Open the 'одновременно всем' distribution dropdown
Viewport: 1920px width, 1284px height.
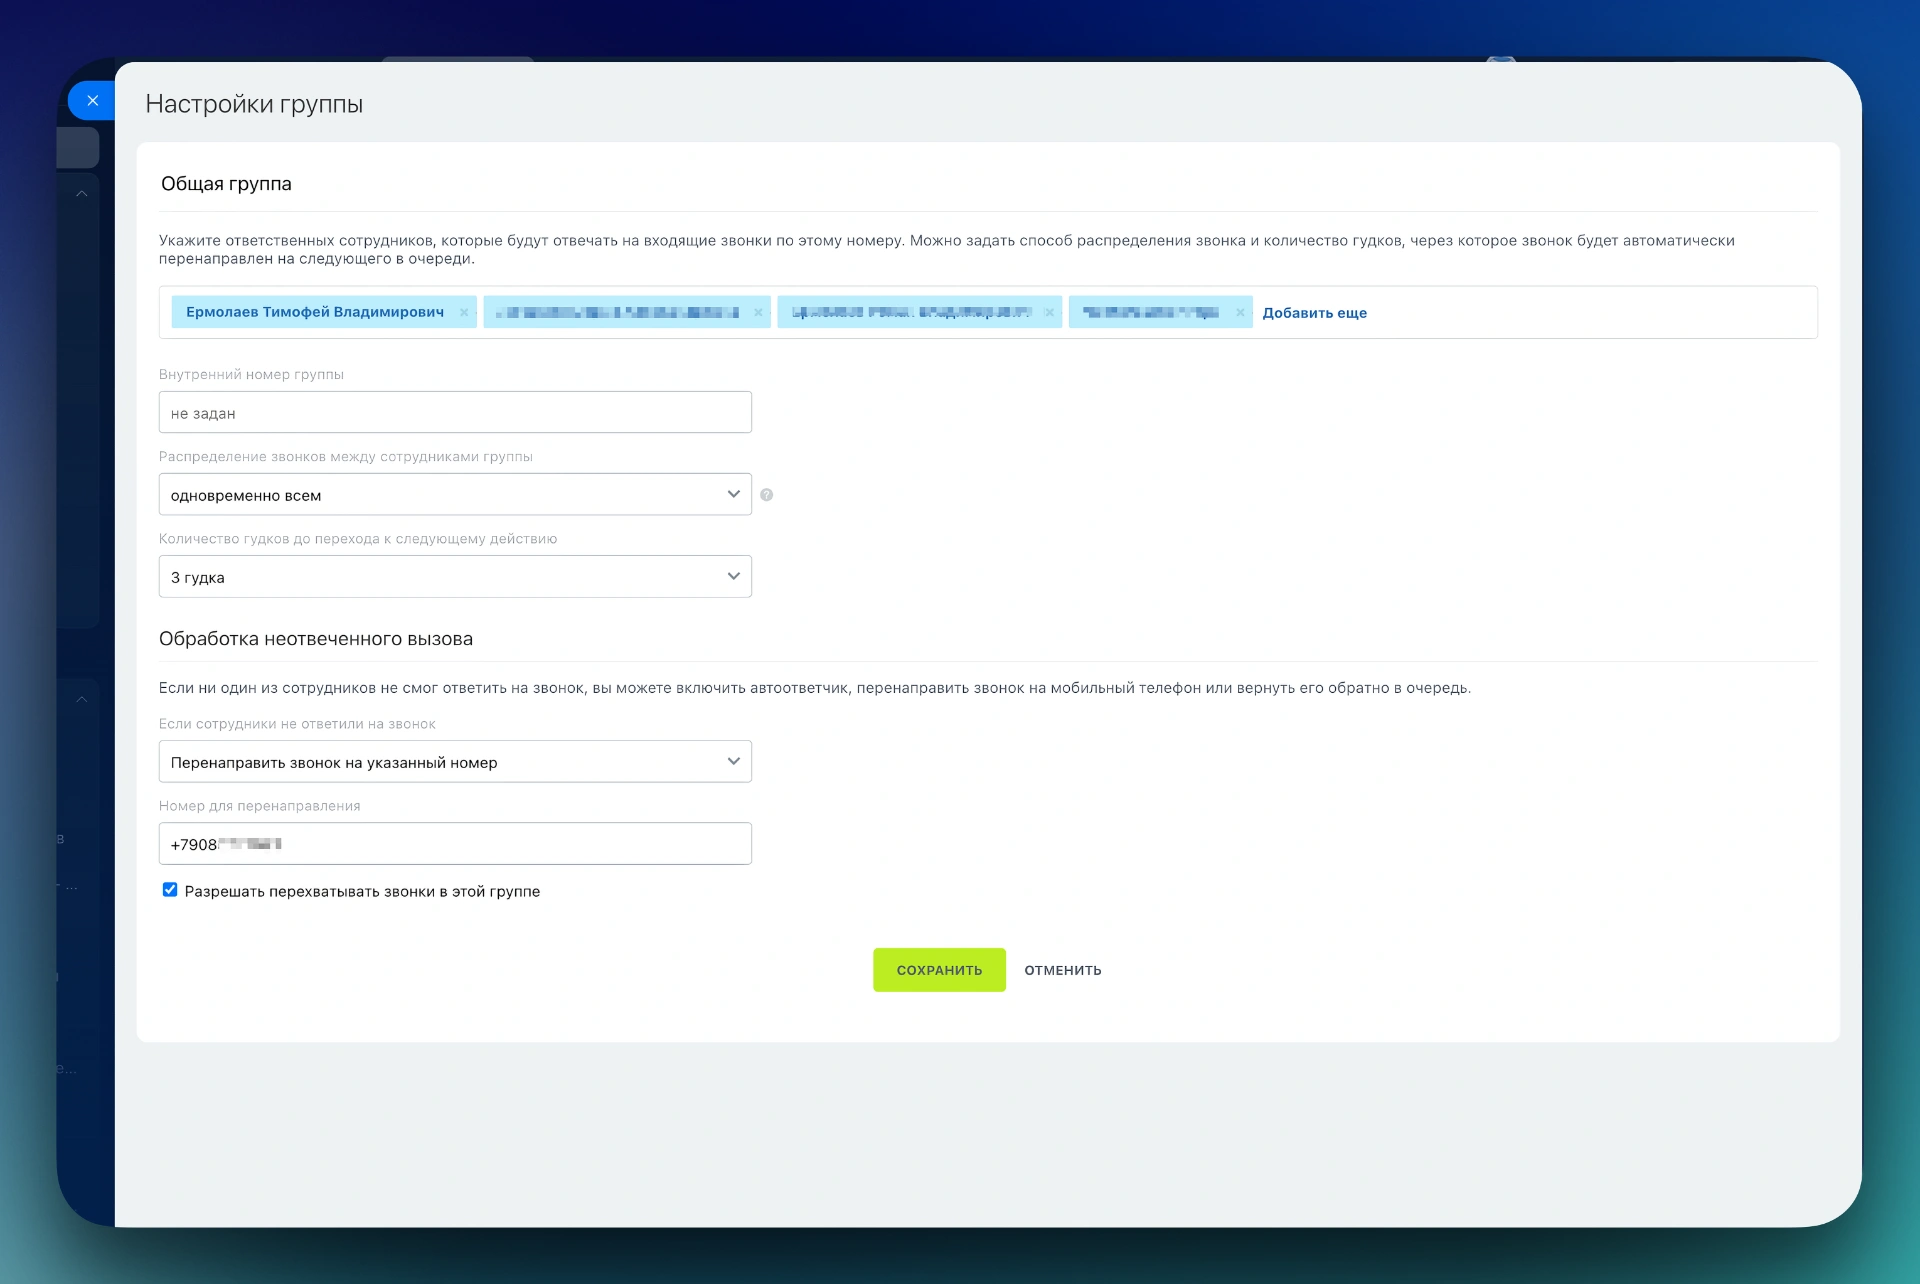pos(455,495)
